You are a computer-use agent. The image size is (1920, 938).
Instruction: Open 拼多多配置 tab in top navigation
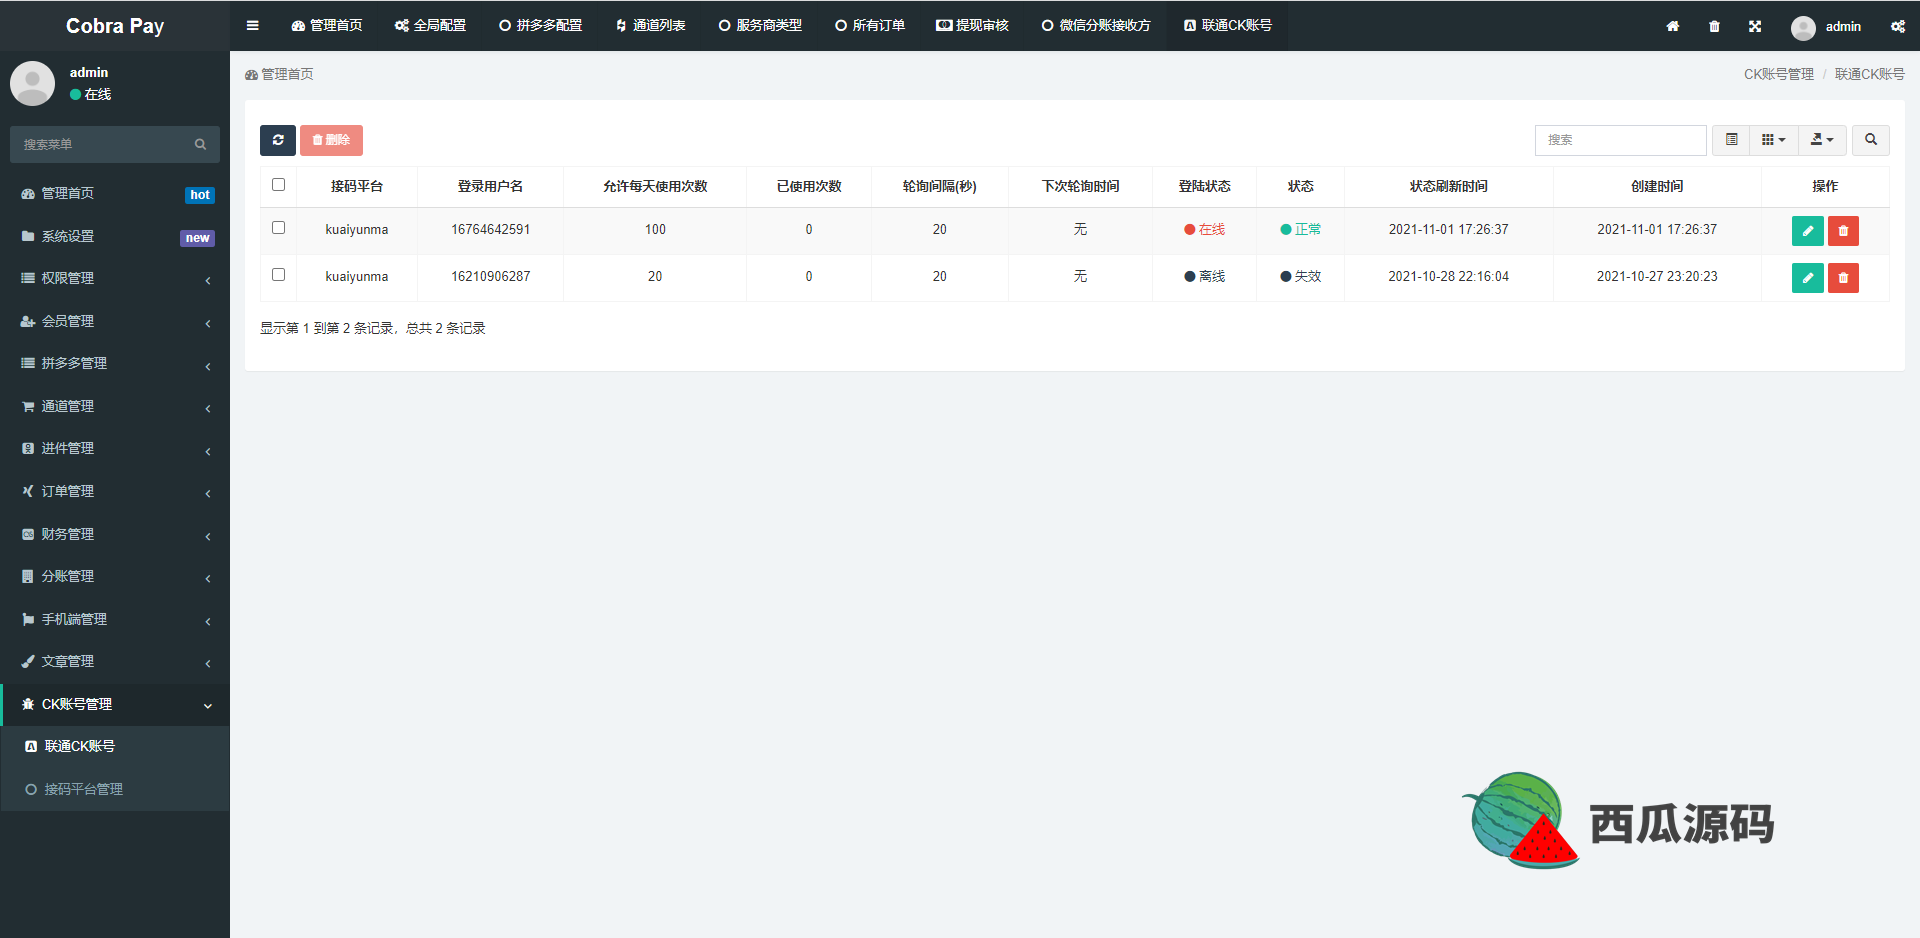point(540,26)
